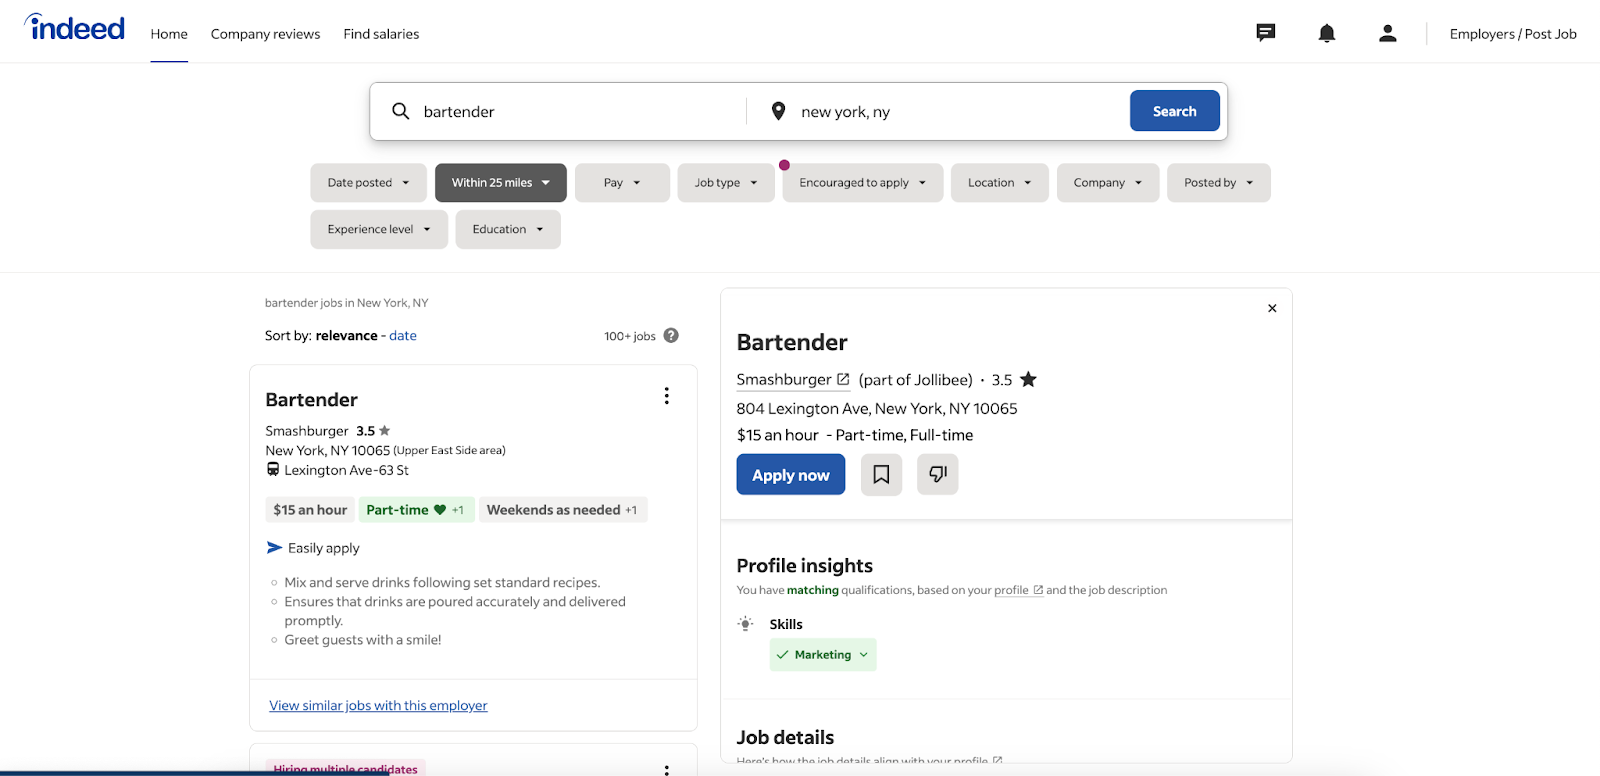Viewport: 1600px width, 776px height.
Task: Click the magnifier icon in search bar
Action: (x=400, y=111)
